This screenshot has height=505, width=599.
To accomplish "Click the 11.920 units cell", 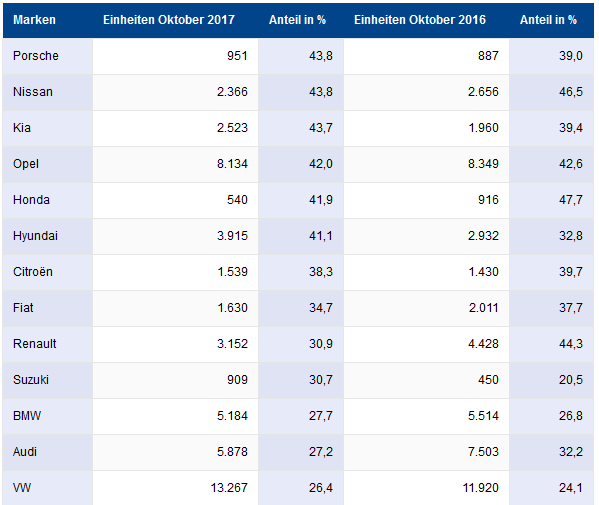I will point(427,488).
